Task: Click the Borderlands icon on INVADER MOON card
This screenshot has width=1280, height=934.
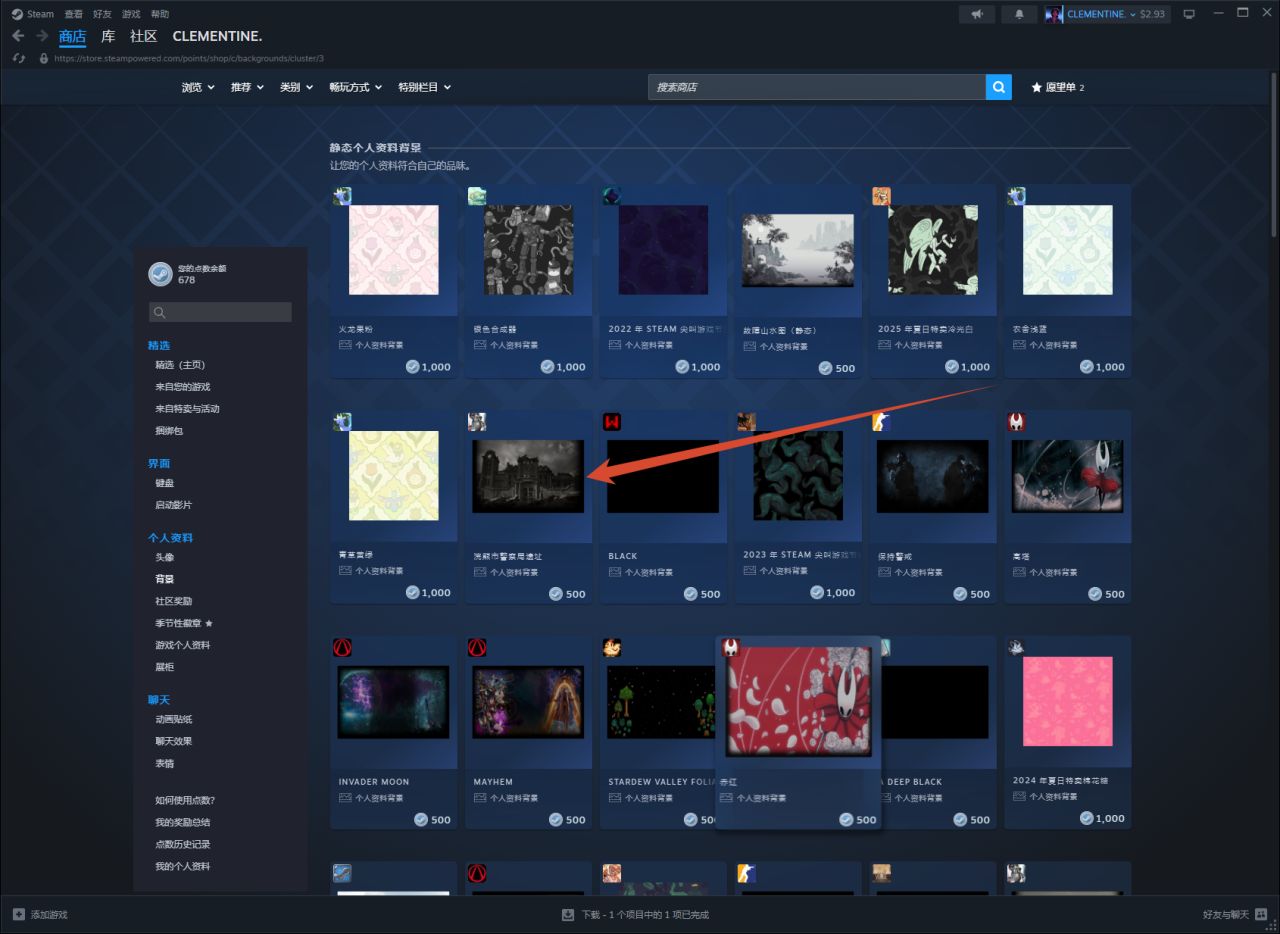Action: click(342, 648)
